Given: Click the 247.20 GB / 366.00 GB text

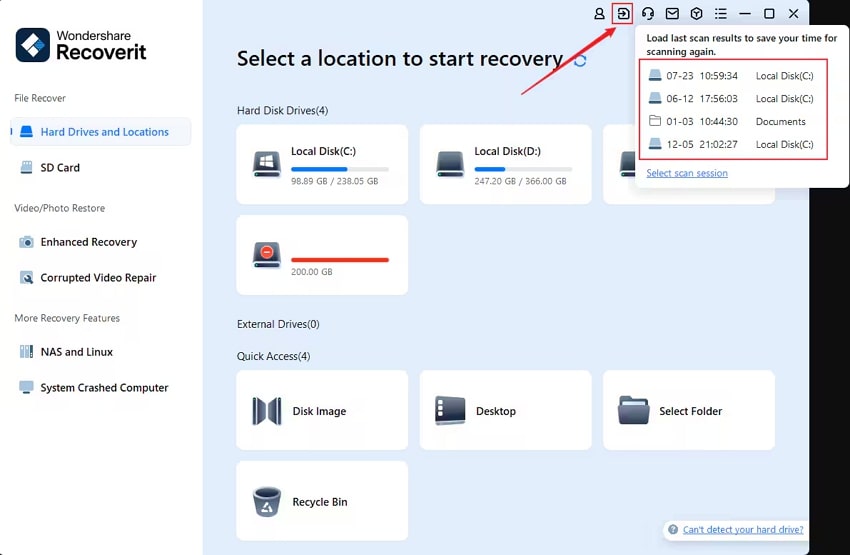Looking at the screenshot, I should click(x=520, y=181).
